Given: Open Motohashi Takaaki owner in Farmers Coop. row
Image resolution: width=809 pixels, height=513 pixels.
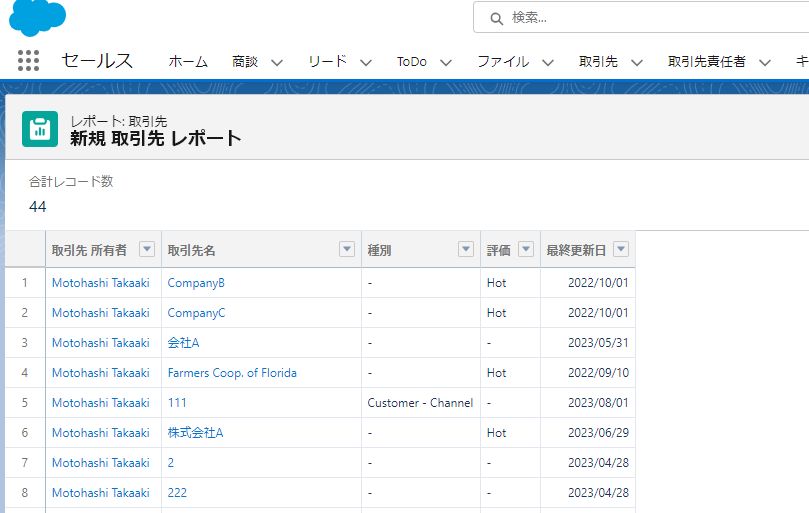Looking at the screenshot, I should [x=101, y=373].
